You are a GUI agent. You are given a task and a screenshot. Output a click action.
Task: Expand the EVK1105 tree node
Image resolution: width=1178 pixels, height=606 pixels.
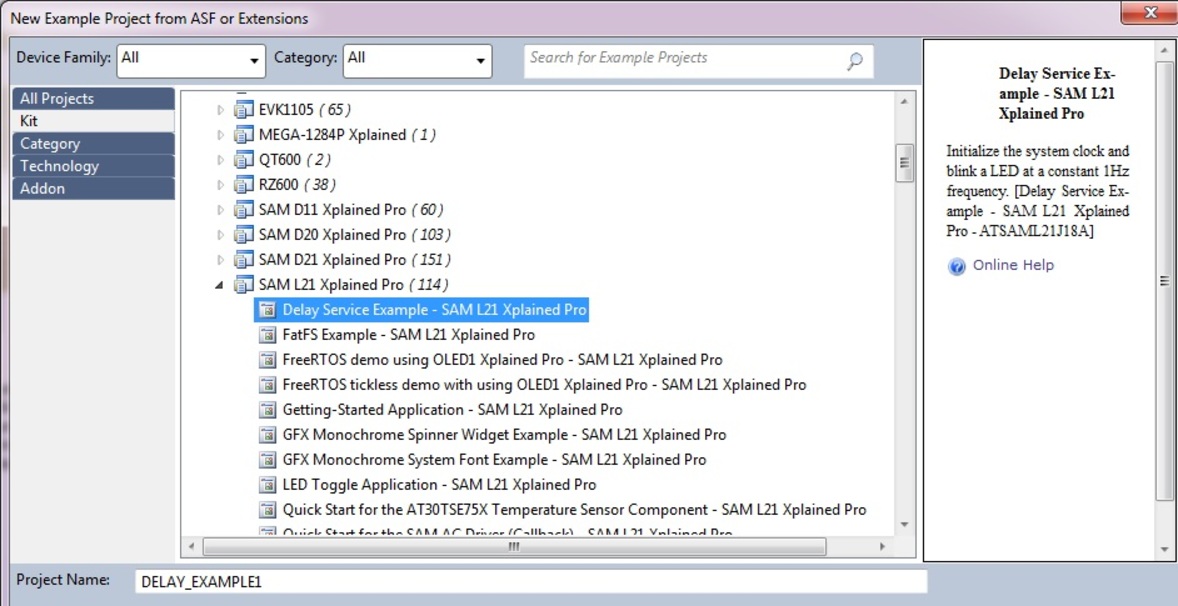[x=220, y=109]
